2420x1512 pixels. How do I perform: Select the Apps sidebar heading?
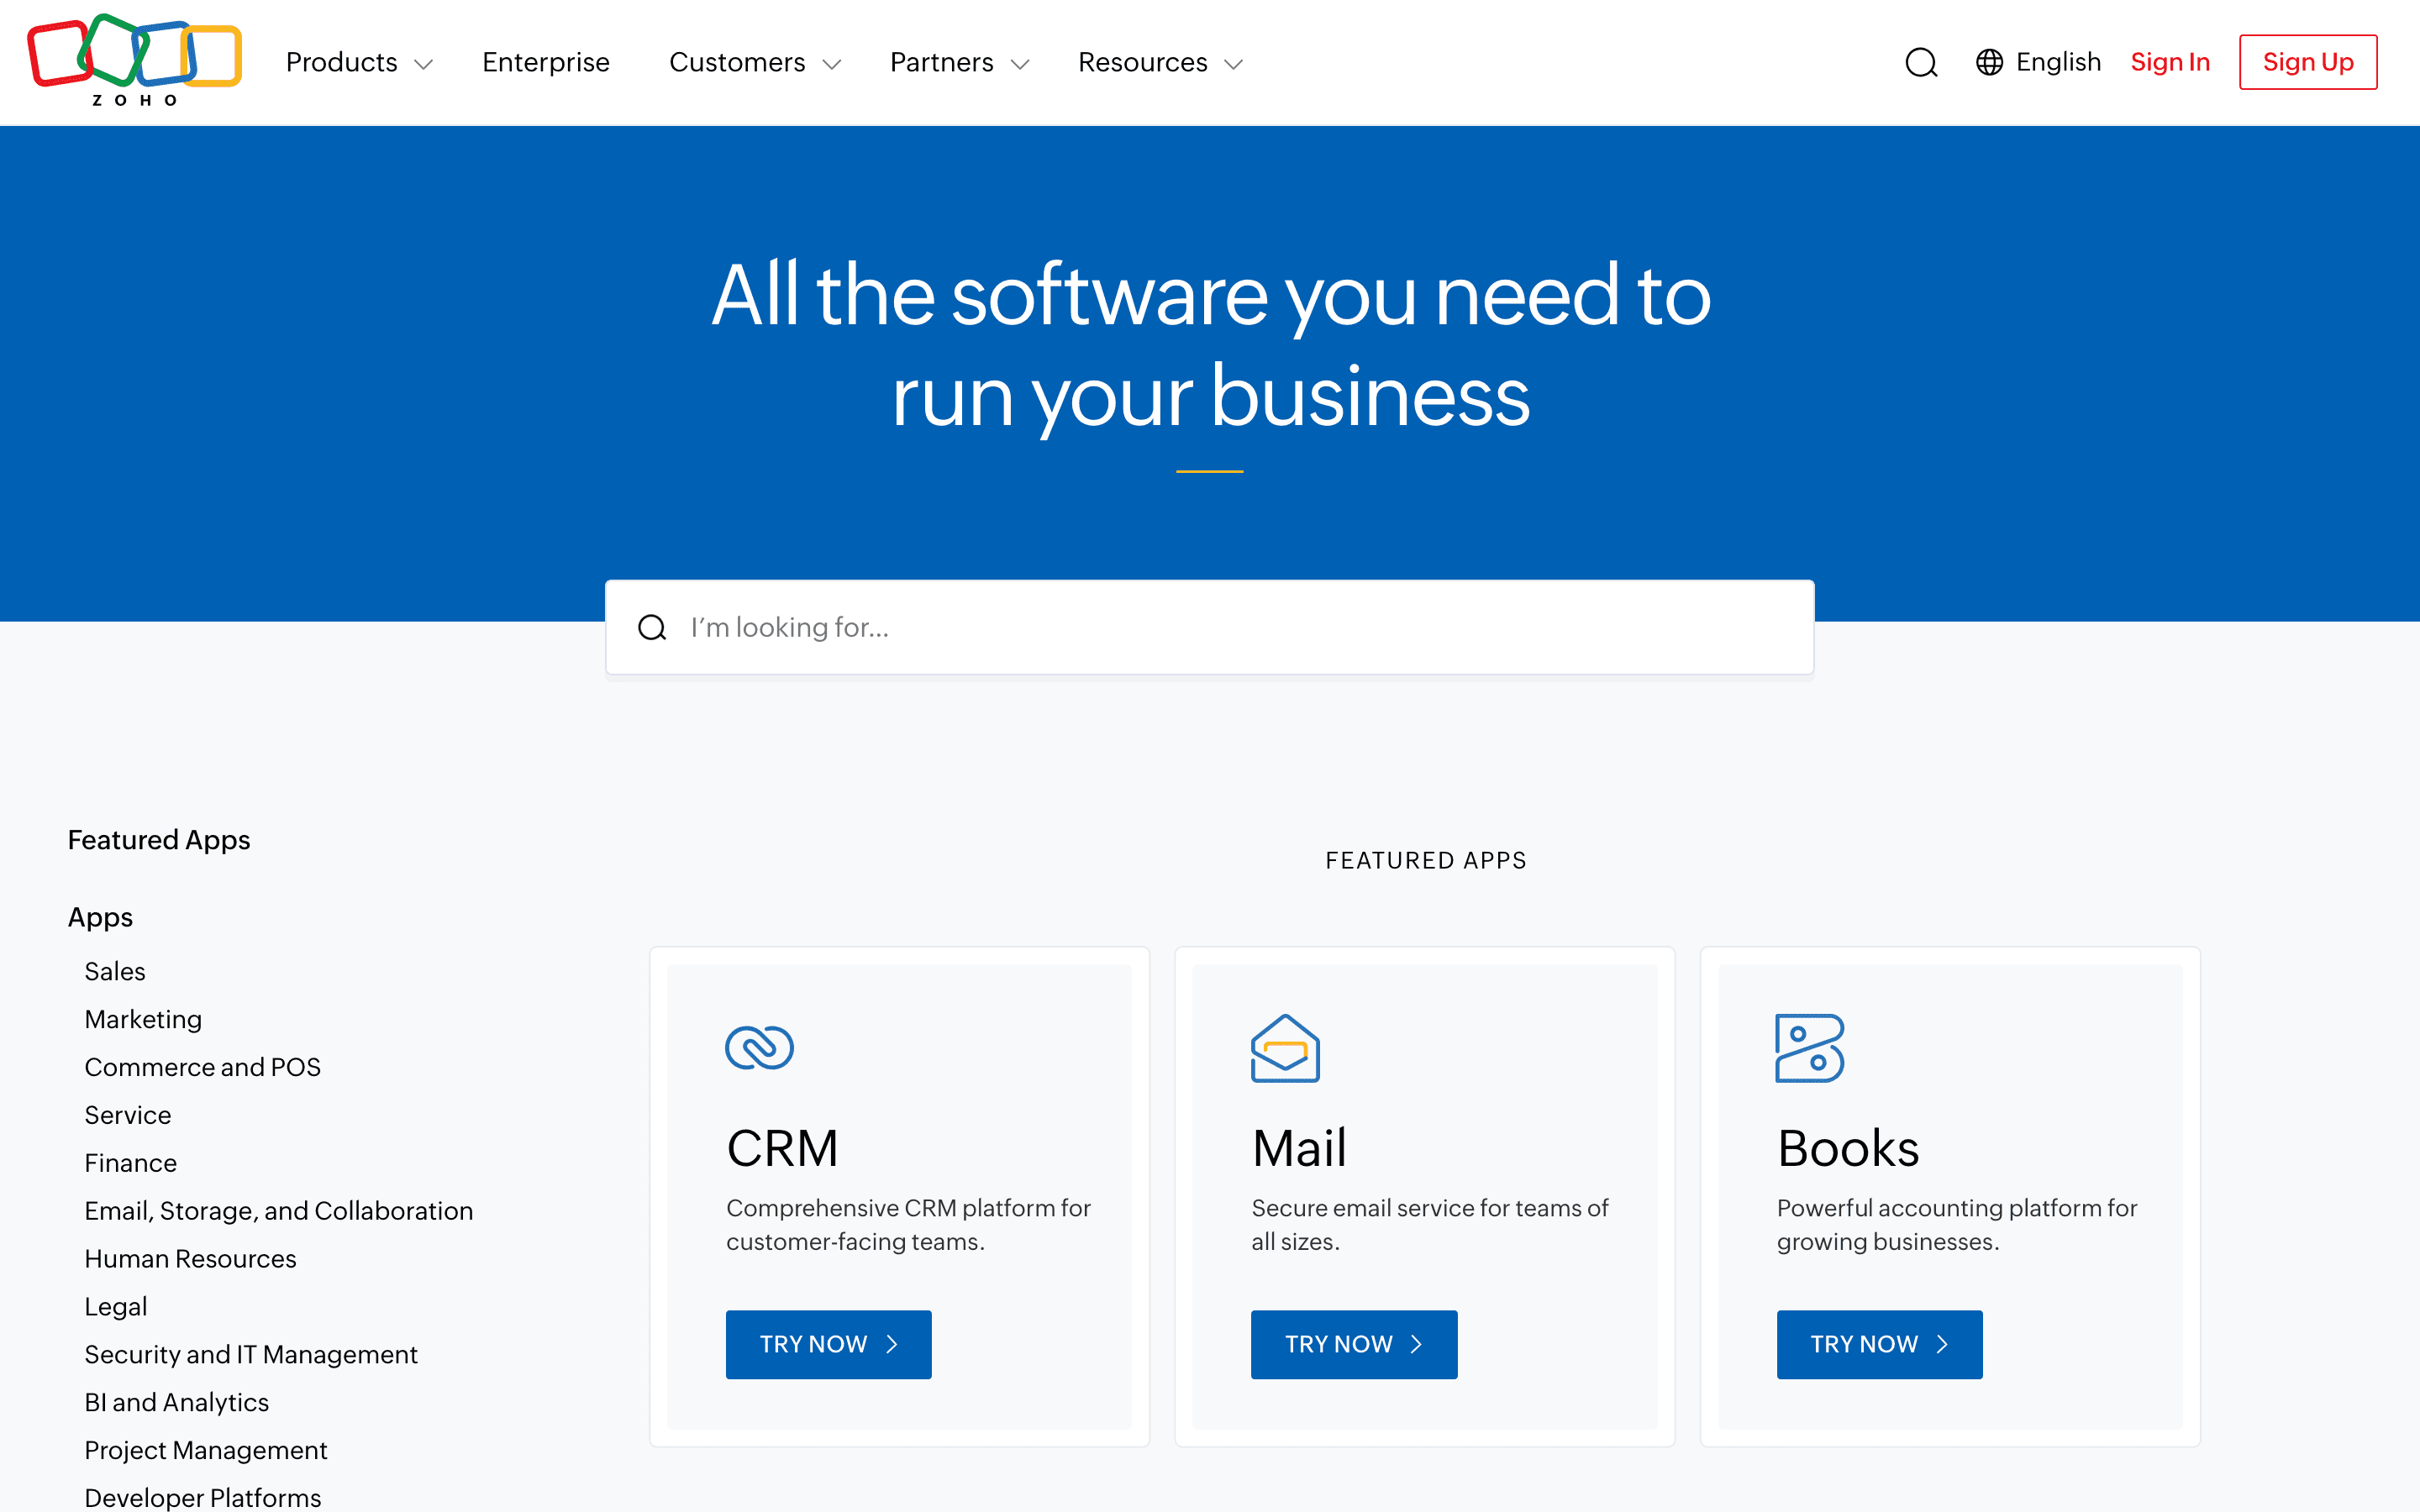[x=100, y=917]
